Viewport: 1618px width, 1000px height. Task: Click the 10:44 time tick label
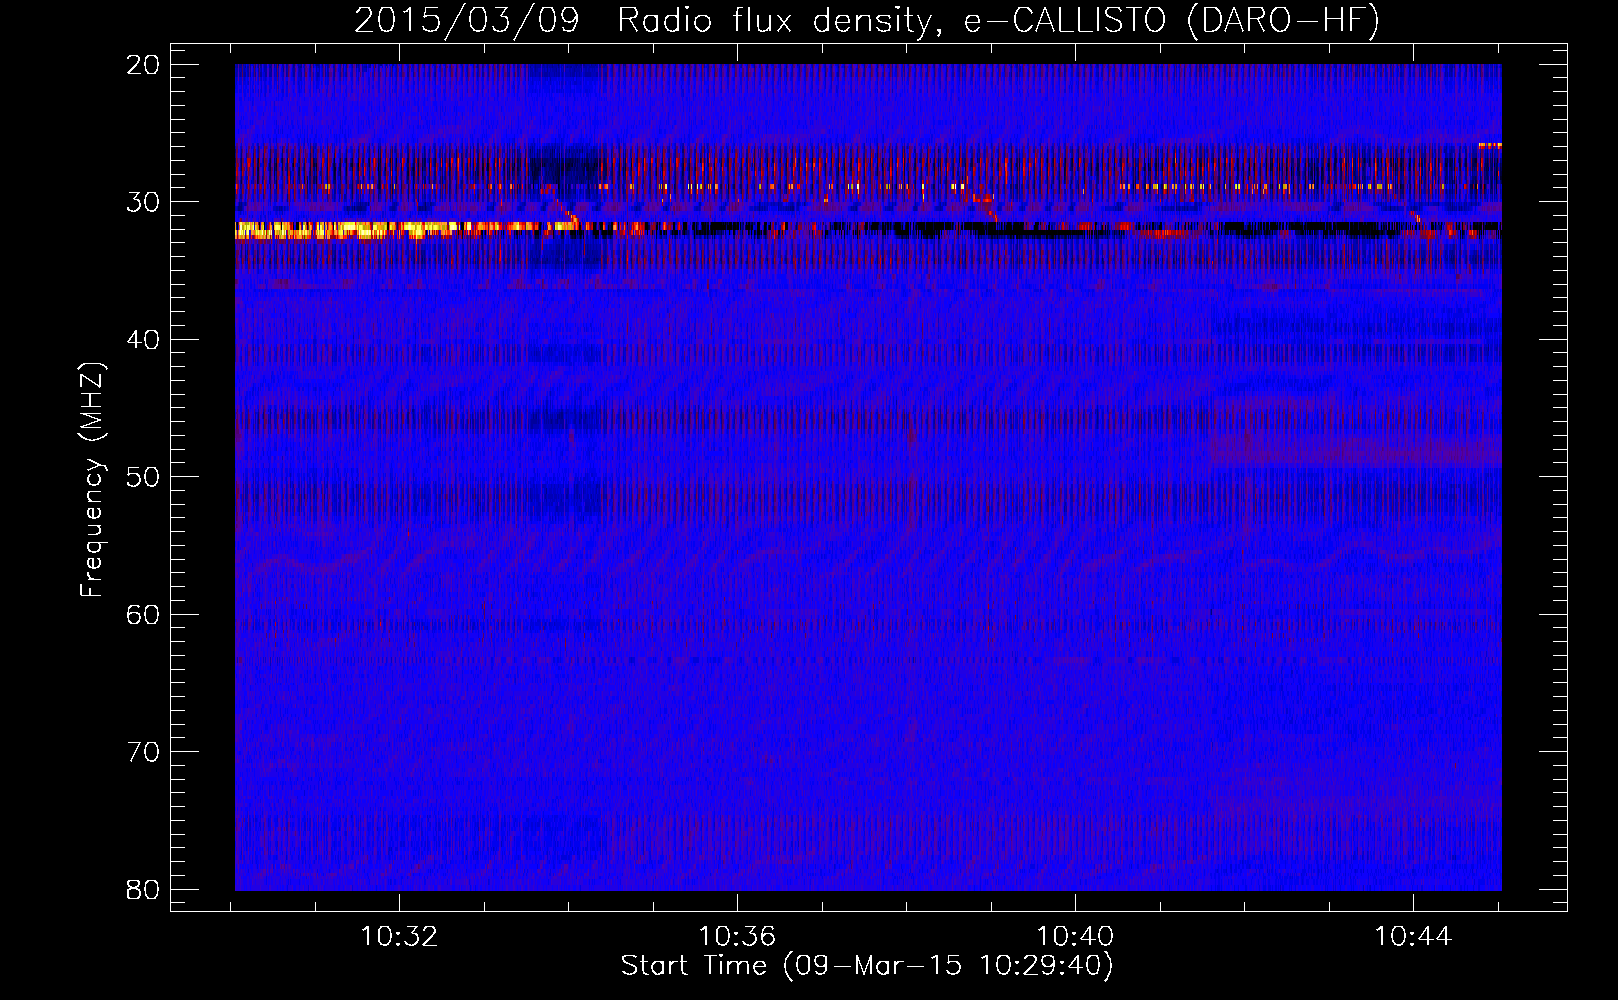1413,937
